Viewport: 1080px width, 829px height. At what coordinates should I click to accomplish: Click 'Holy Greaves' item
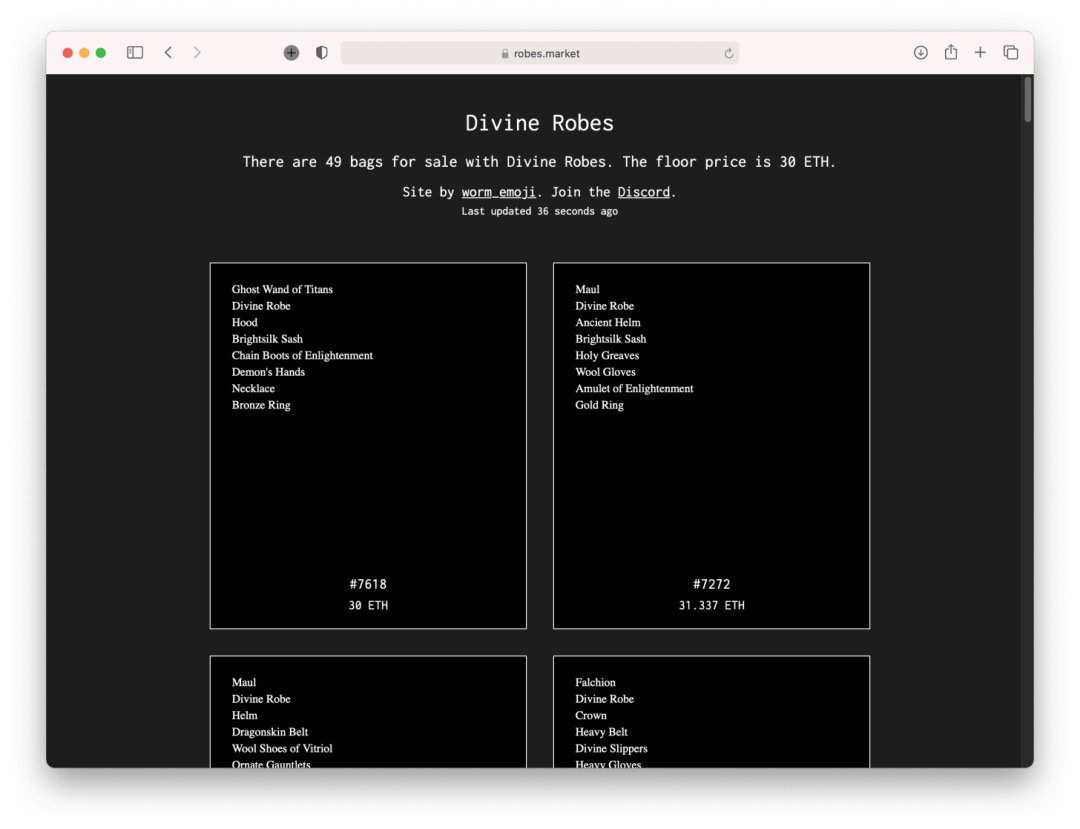click(607, 355)
